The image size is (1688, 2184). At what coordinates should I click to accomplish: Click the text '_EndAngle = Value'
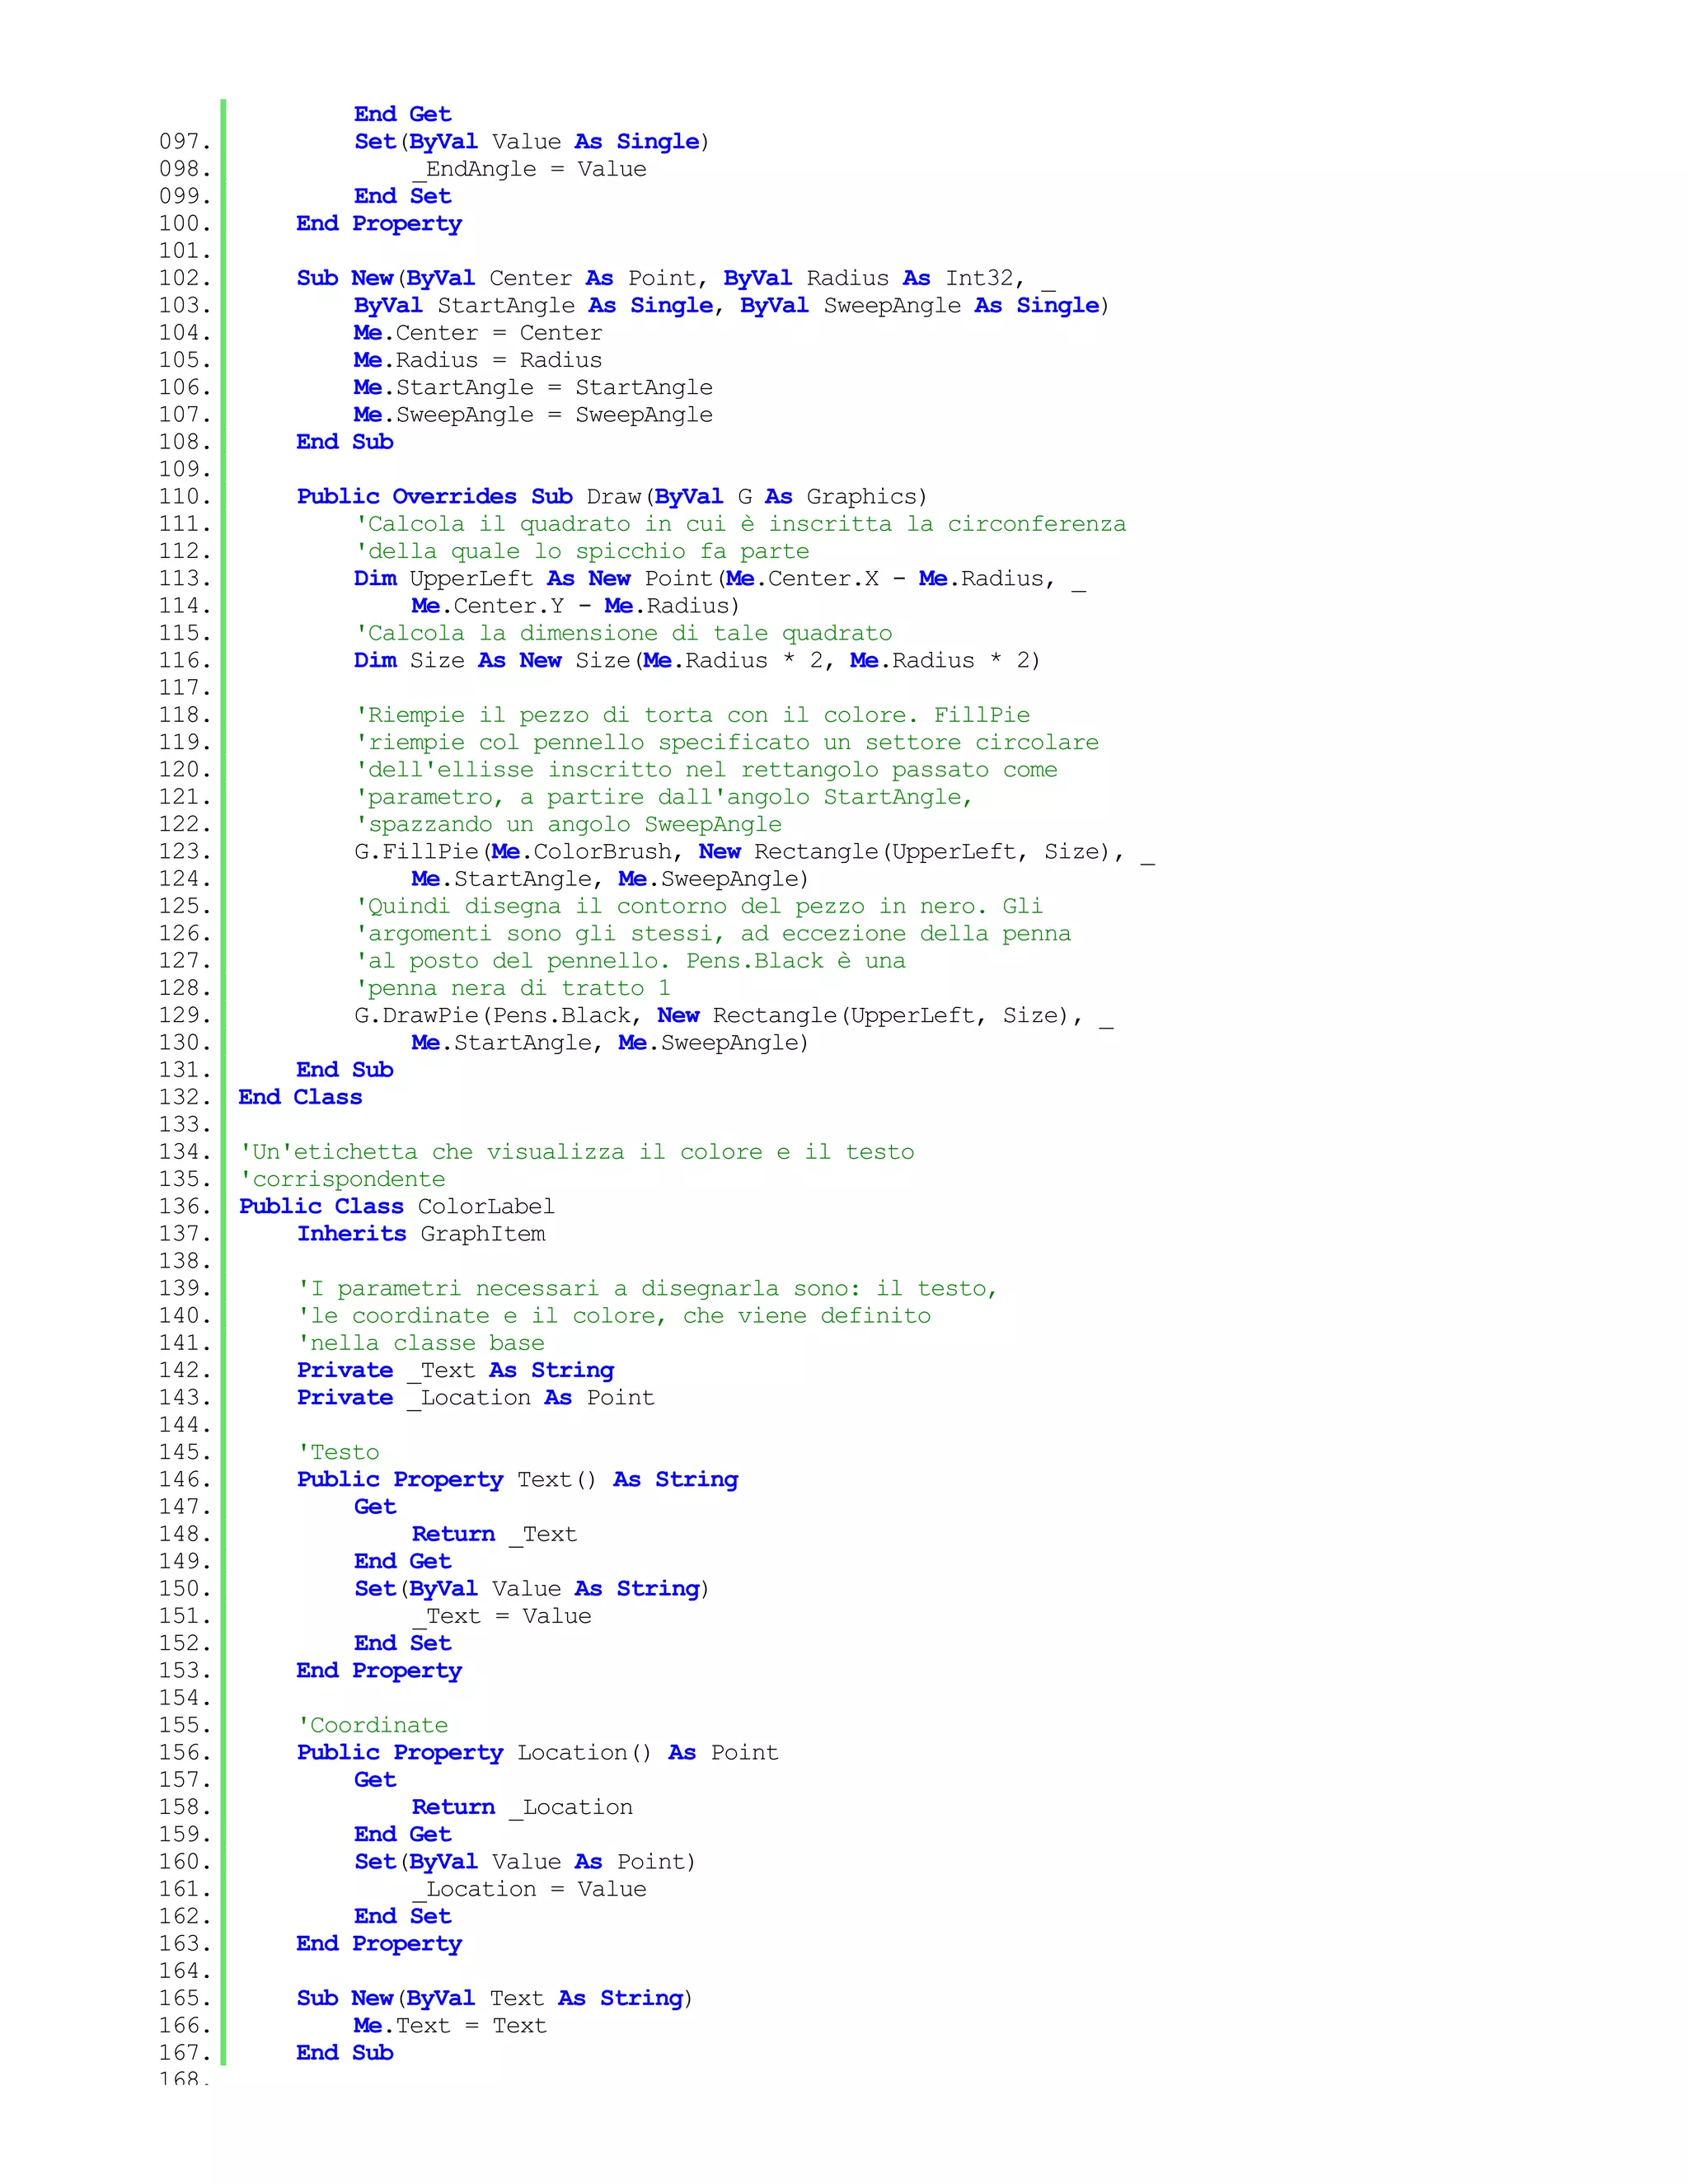point(529,169)
